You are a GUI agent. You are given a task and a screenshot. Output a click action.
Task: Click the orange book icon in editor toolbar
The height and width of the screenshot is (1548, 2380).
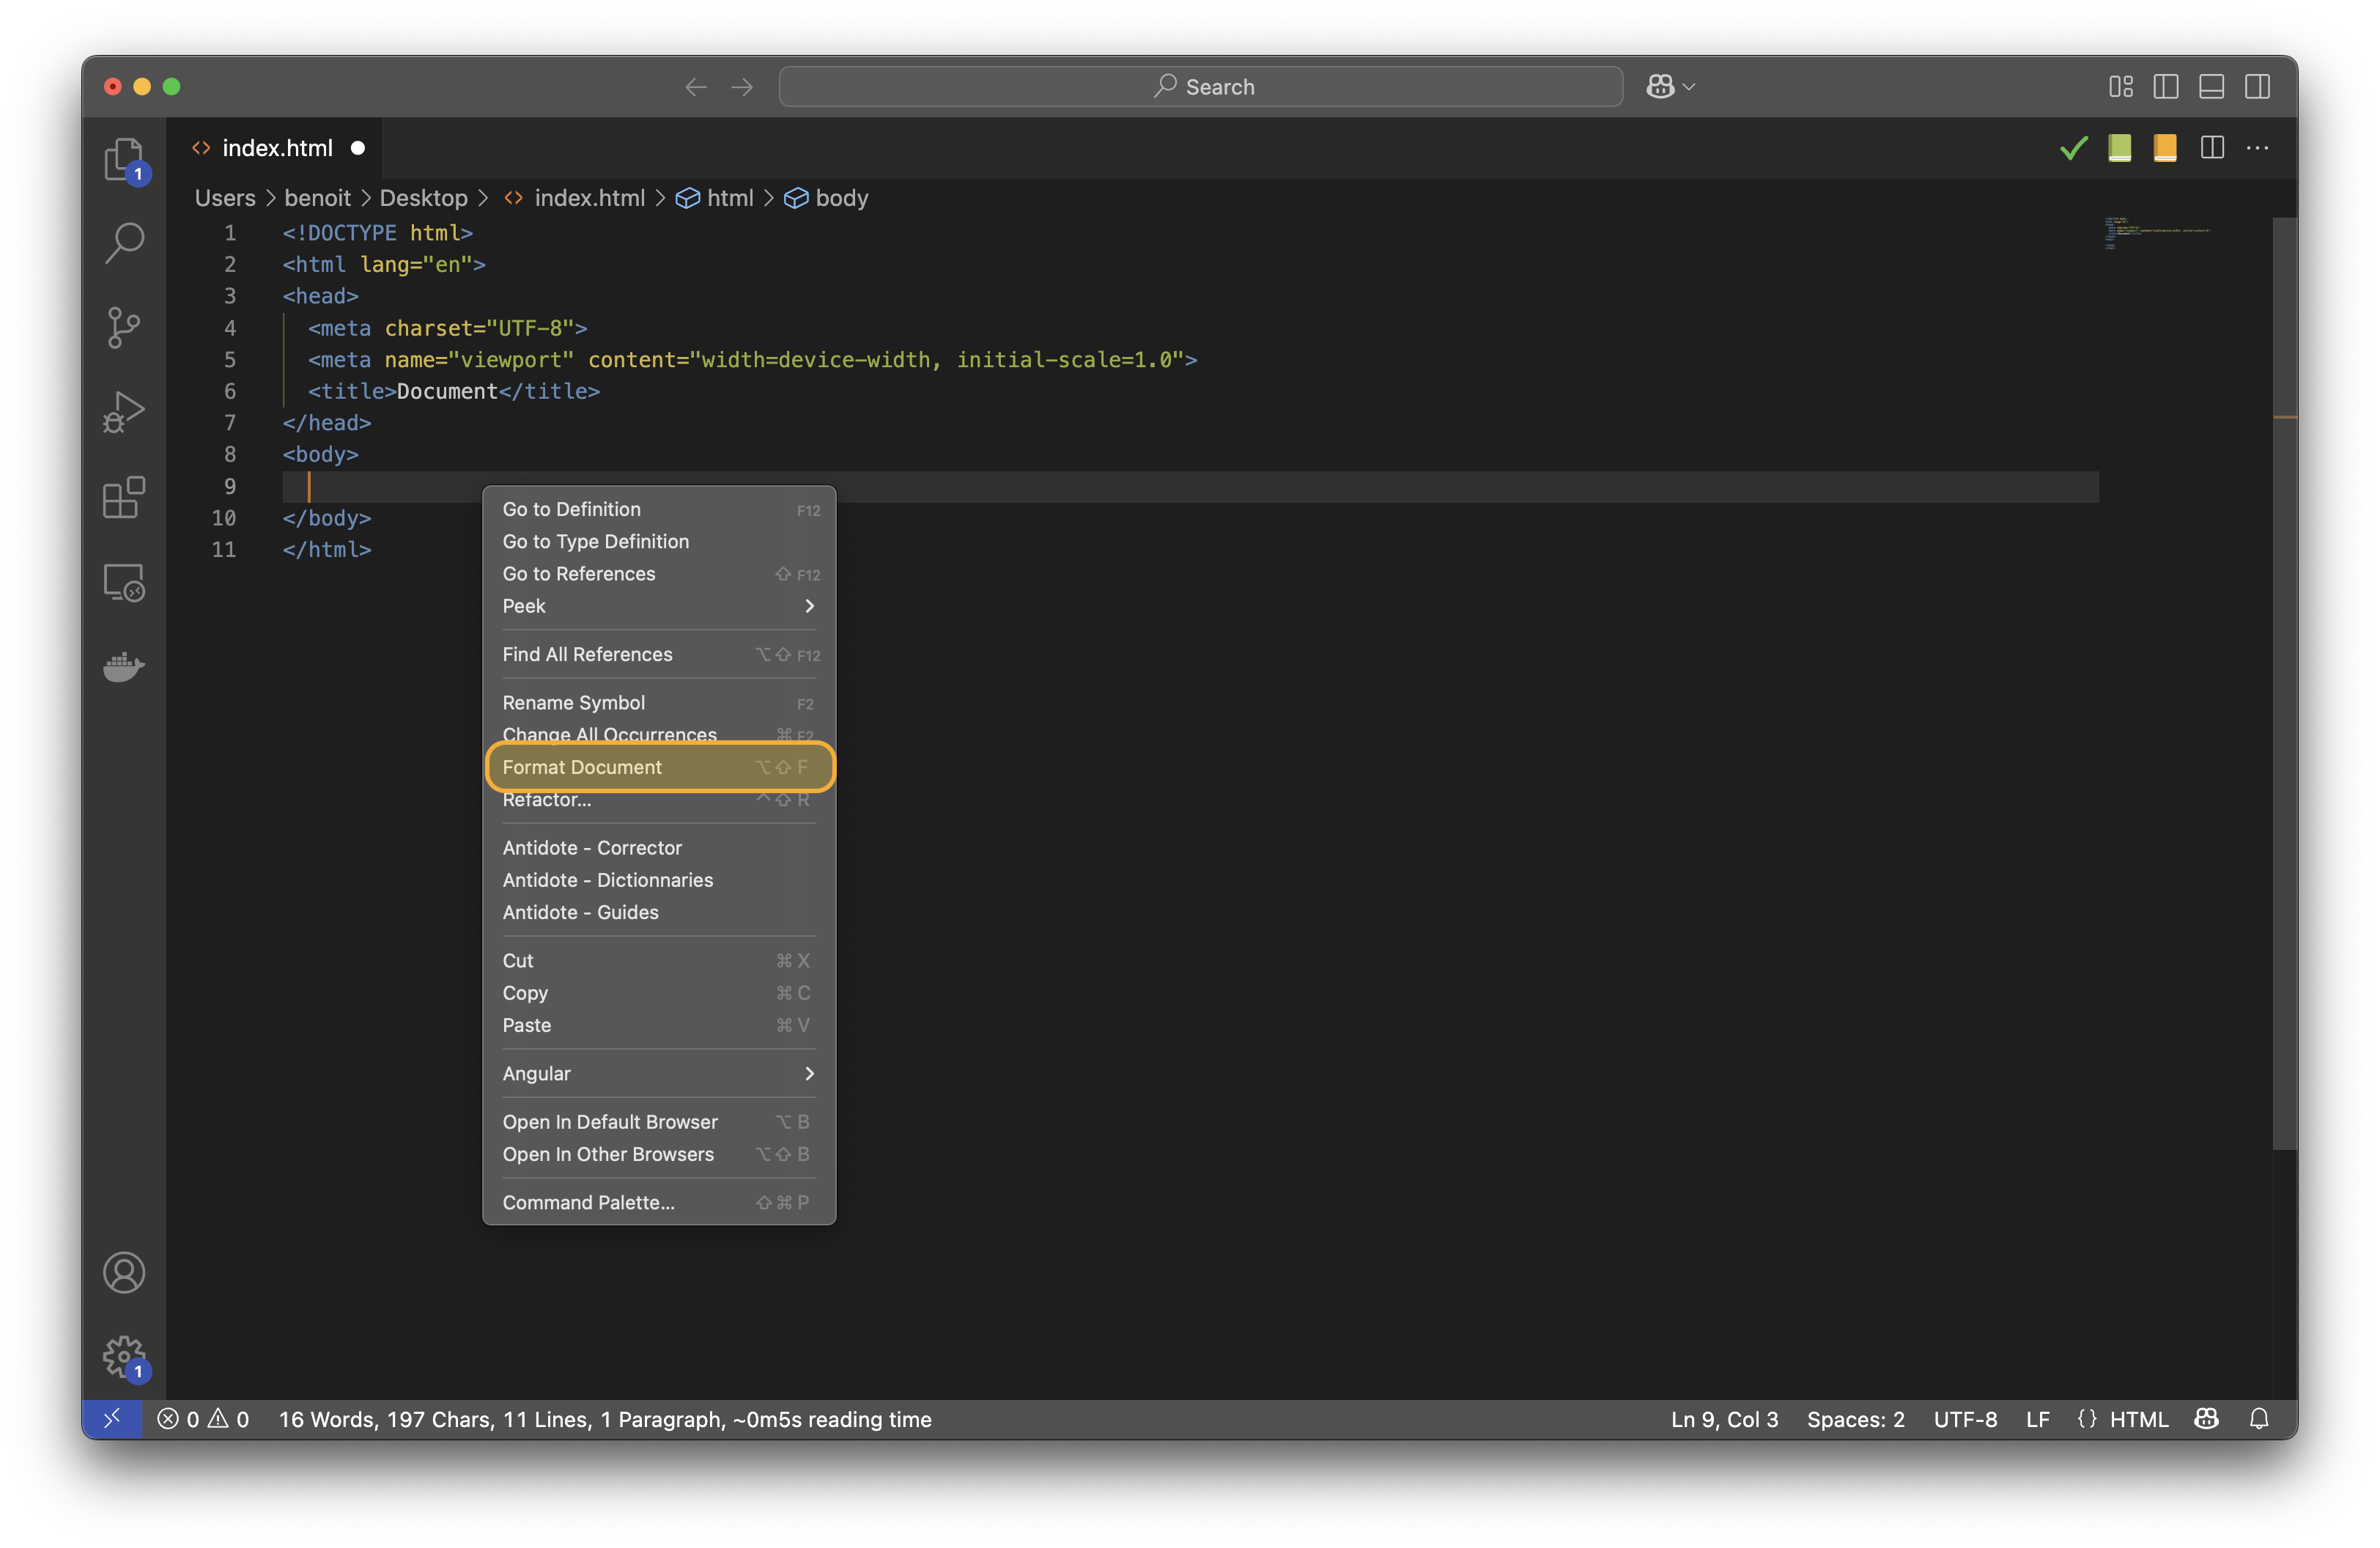point(2165,148)
